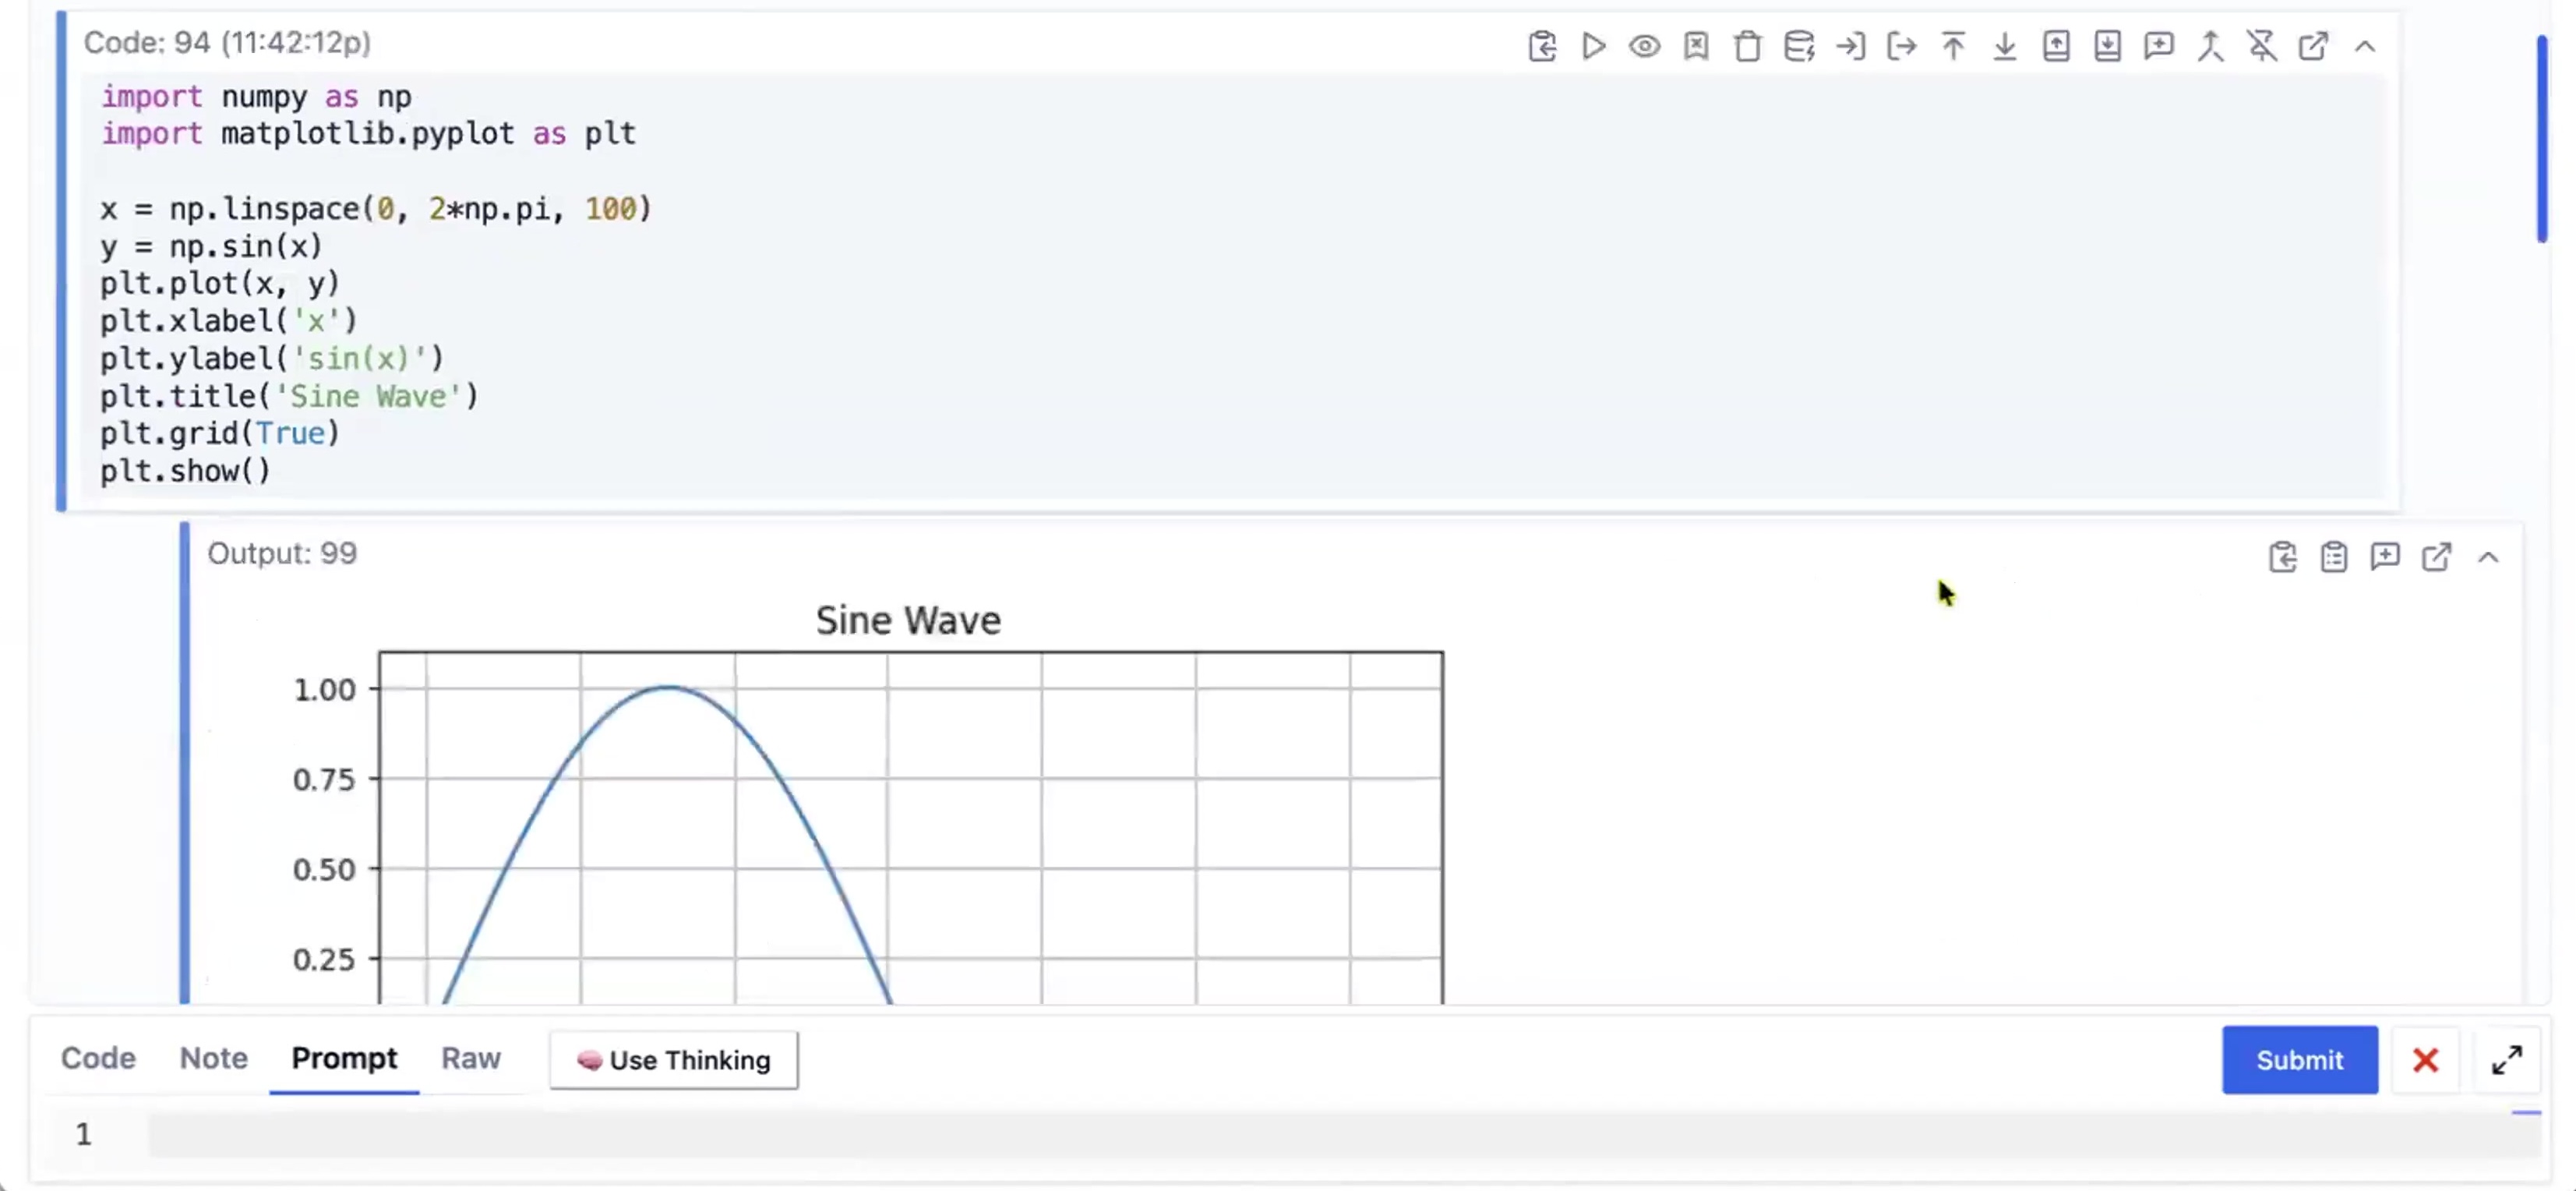This screenshot has height=1191, width=2576.
Task: Cancel the prompt with red X
Action: pyautogui.click(x=2425, y=1060)
